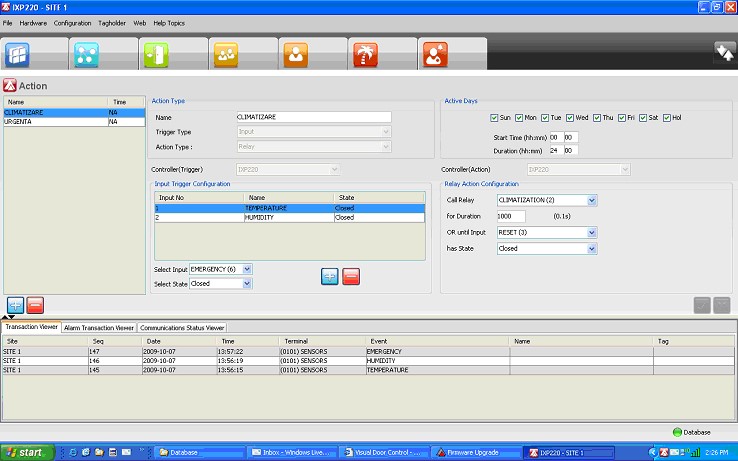The width and height of the screenshot is (738, 461).
Task: Select CLIMATIZARE in the action list
Action: point(74,113)
